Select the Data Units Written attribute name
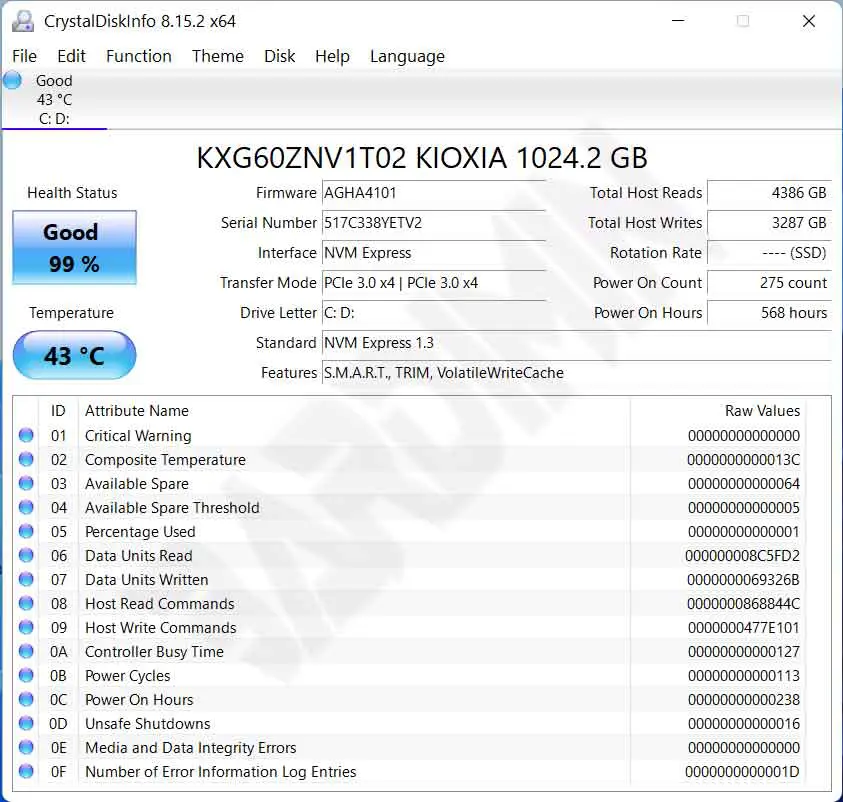This screenshot has height=802, width=843. [x=147, y=579]
